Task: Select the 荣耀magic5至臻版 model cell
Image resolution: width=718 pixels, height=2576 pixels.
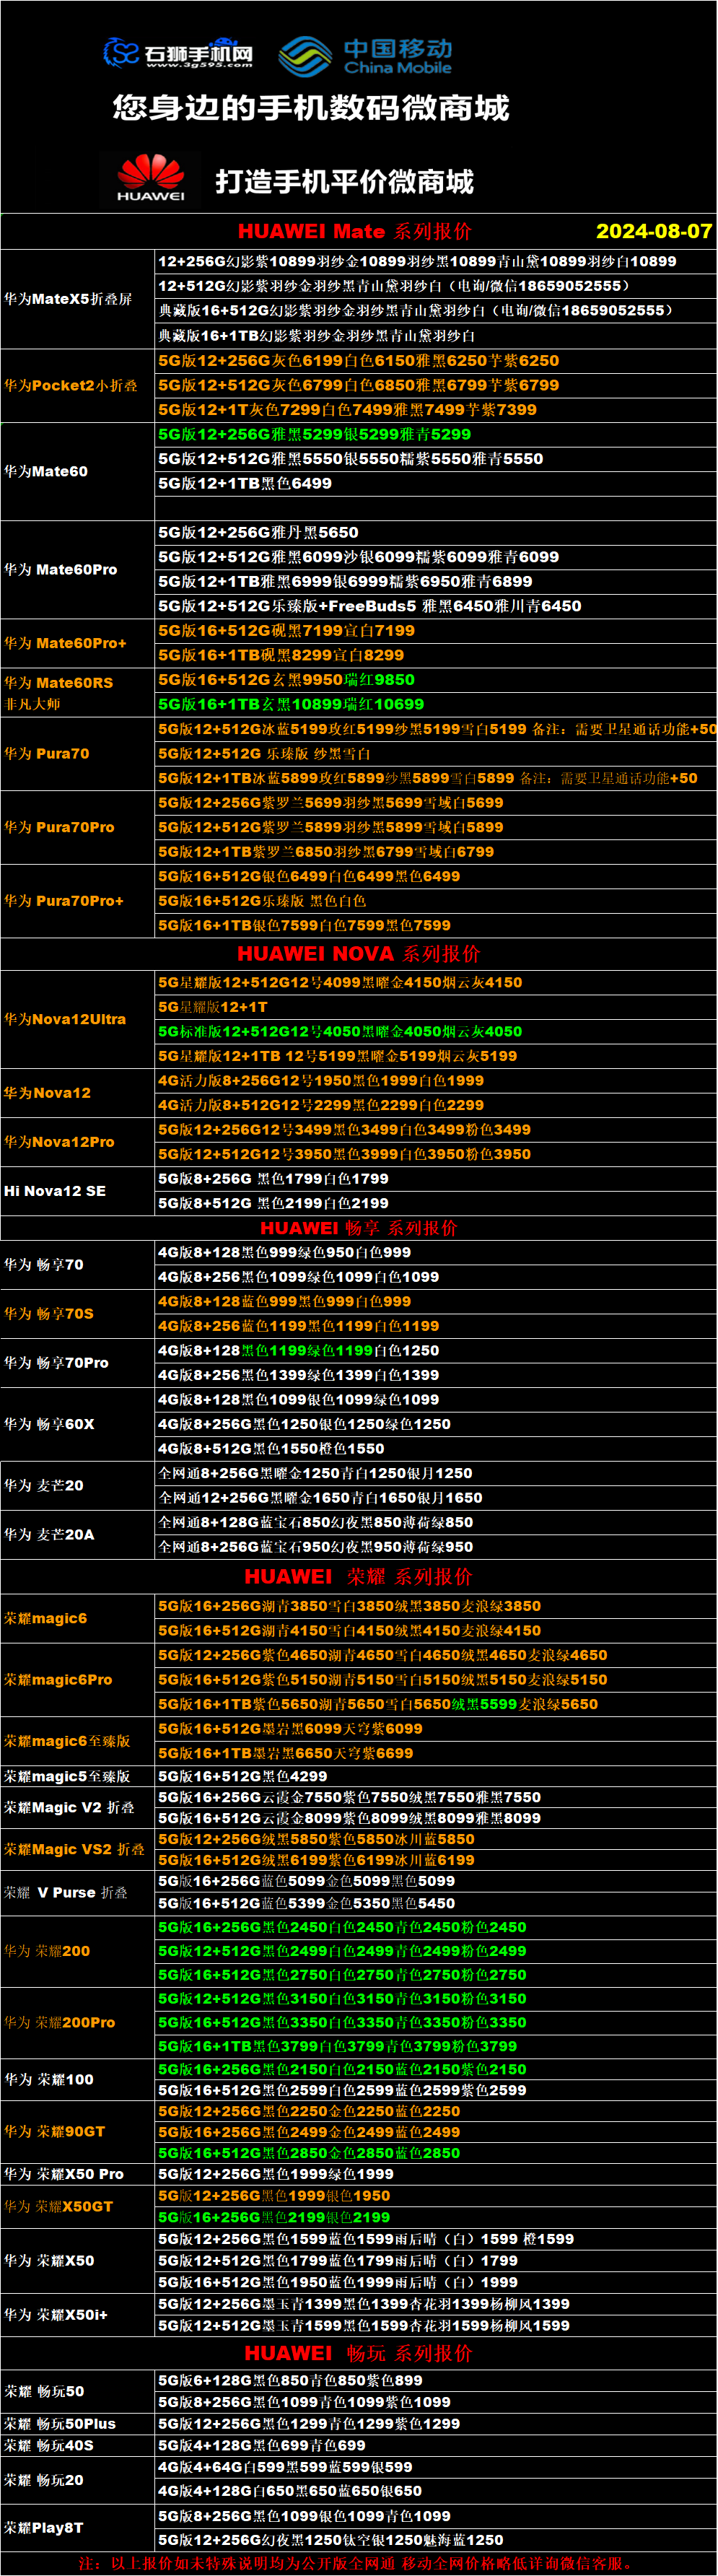Action: tap(78, 1777)
